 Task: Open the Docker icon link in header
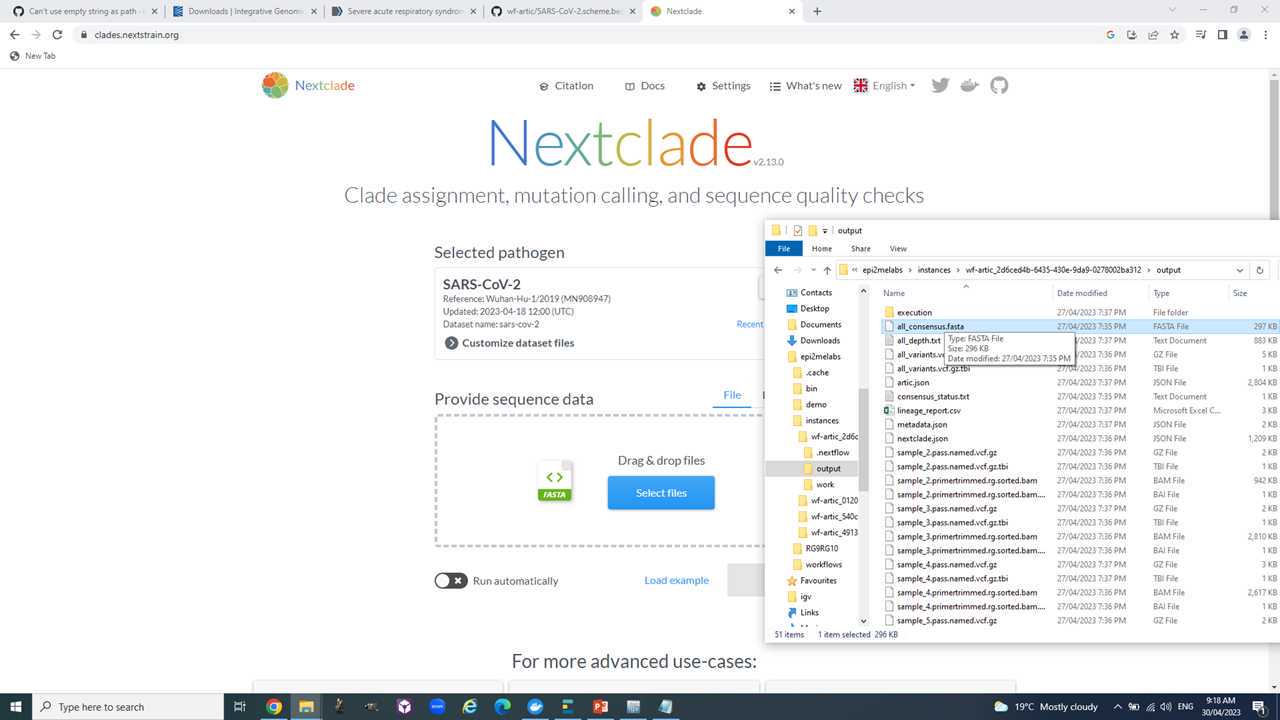tap(969, 86)
